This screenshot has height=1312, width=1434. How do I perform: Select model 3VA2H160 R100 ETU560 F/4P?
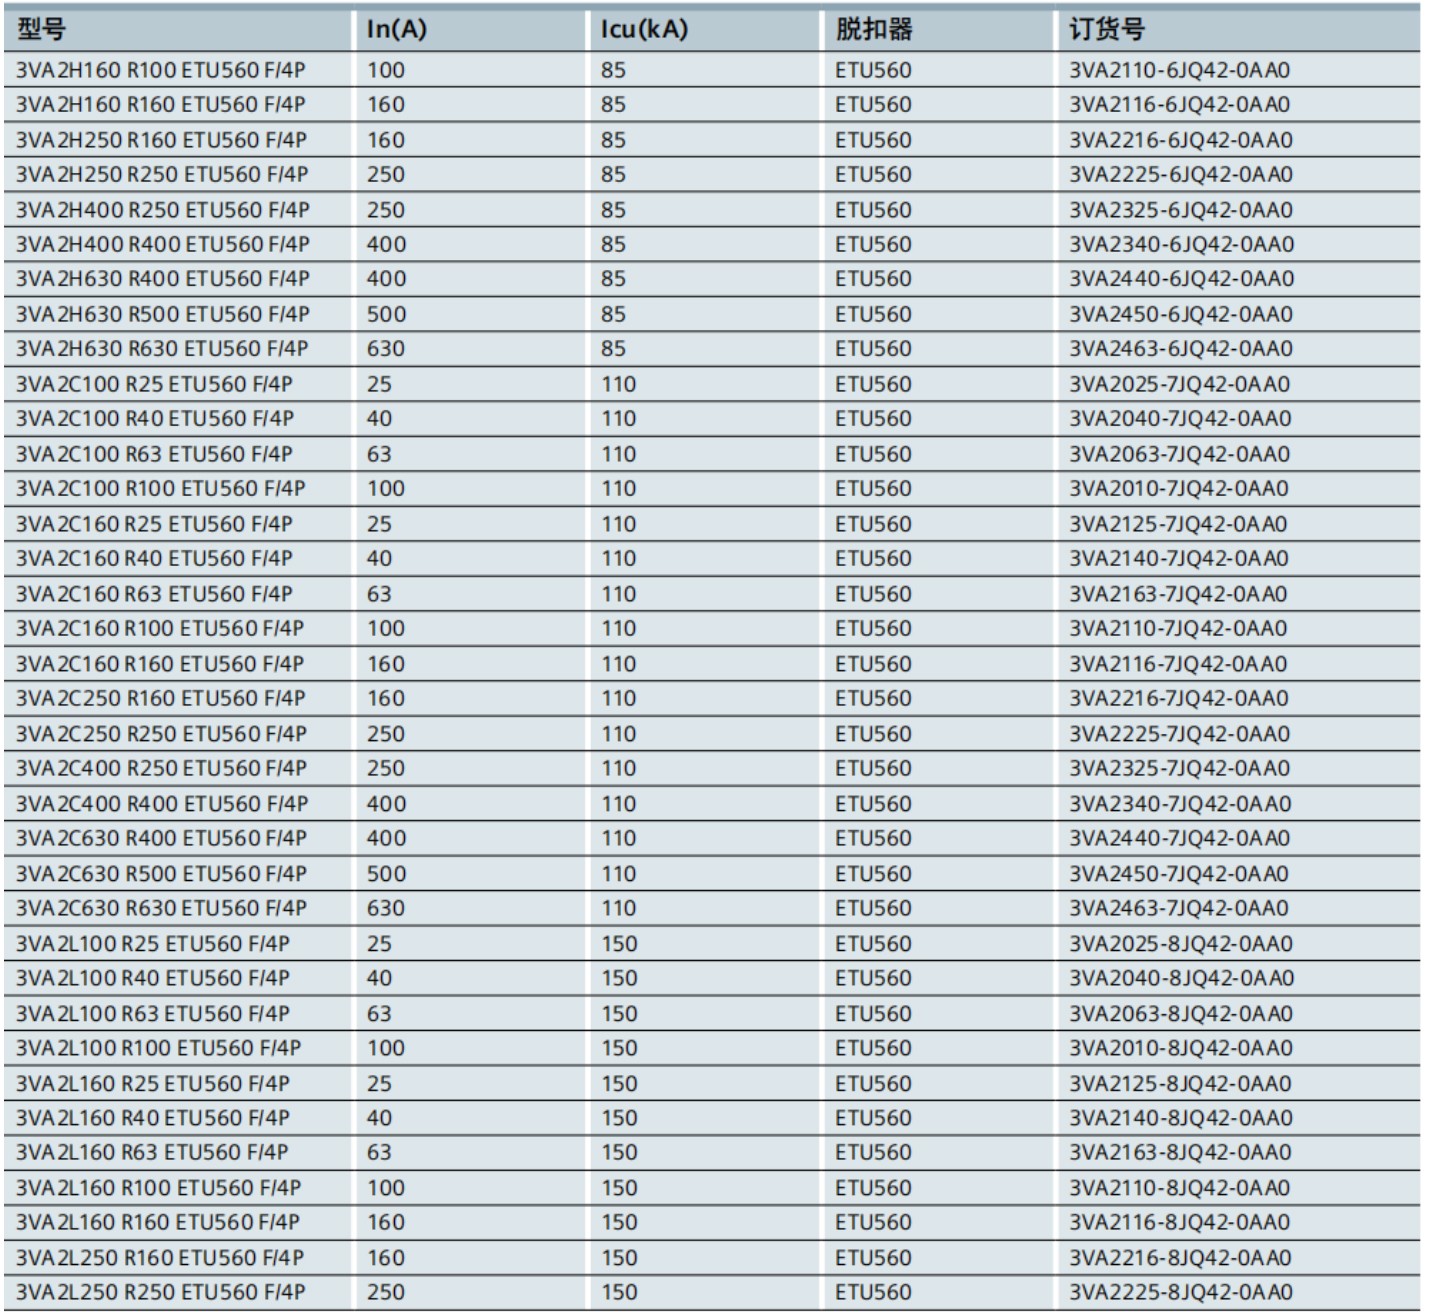tap(161, 70)
